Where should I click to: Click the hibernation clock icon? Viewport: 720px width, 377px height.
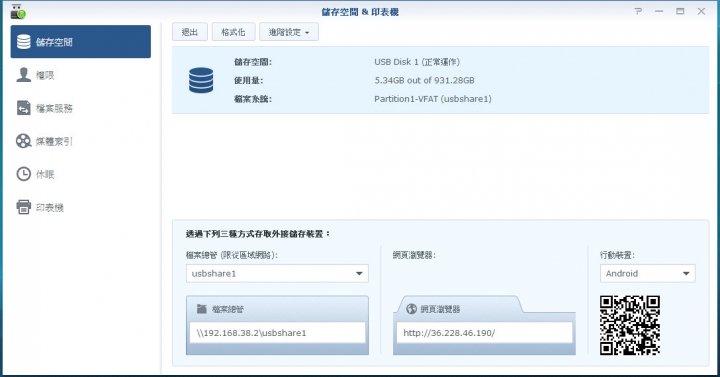coord(23,174)
